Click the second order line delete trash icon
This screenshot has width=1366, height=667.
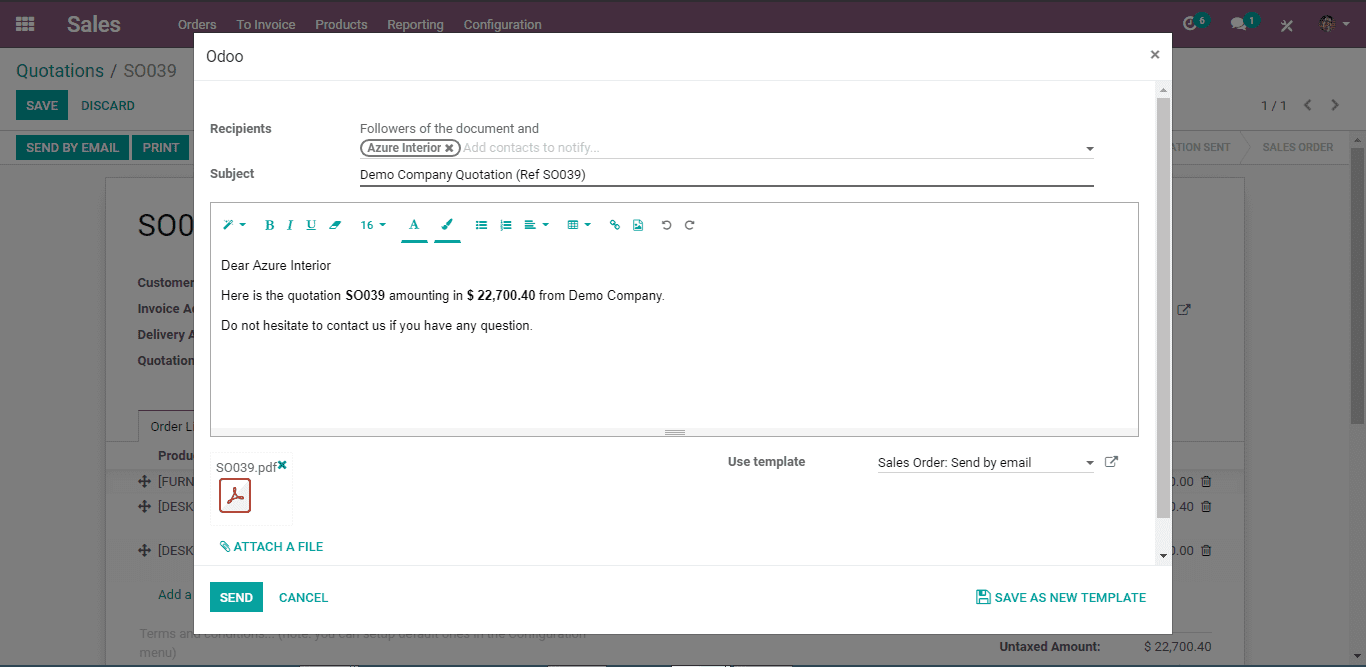click(x=1206, y=506)
